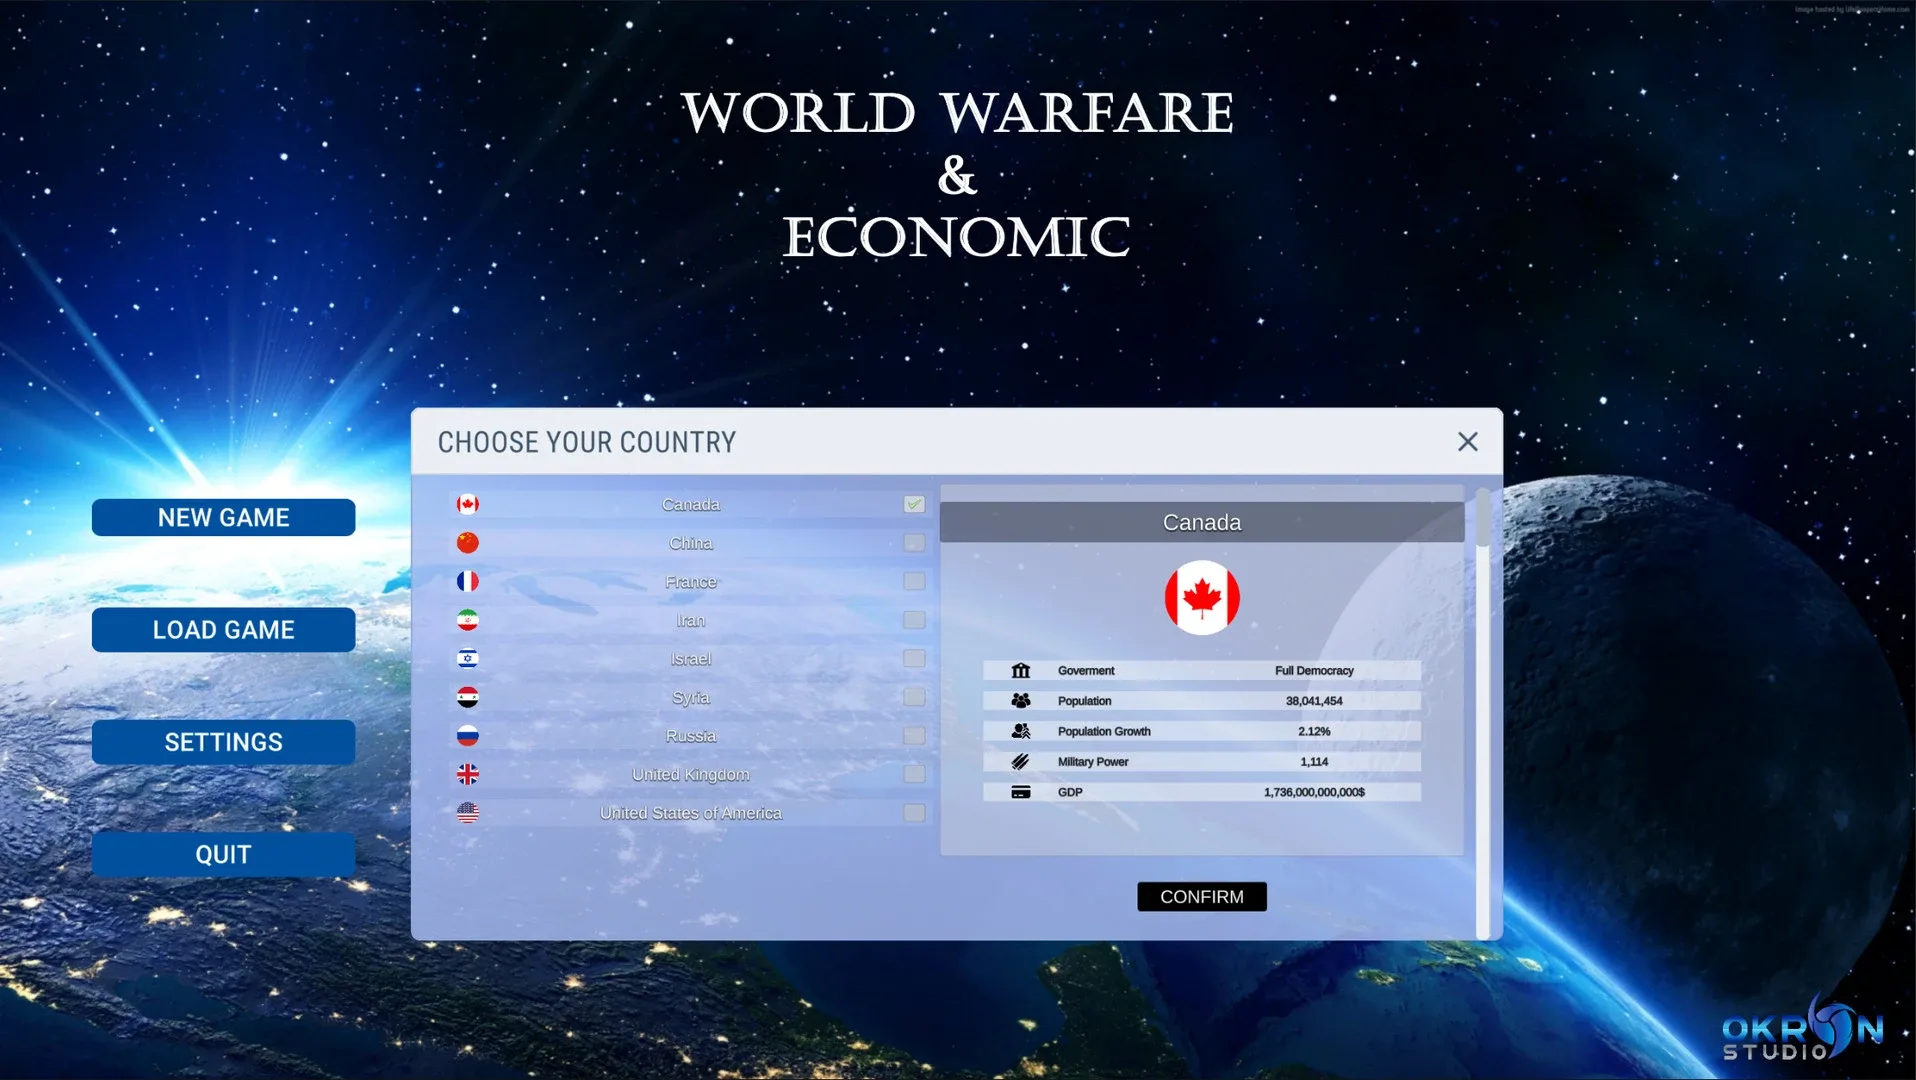Pick the United Kingdom flag icon
The width and height of the screenshot is (1916, 1080).
point(467,774)
